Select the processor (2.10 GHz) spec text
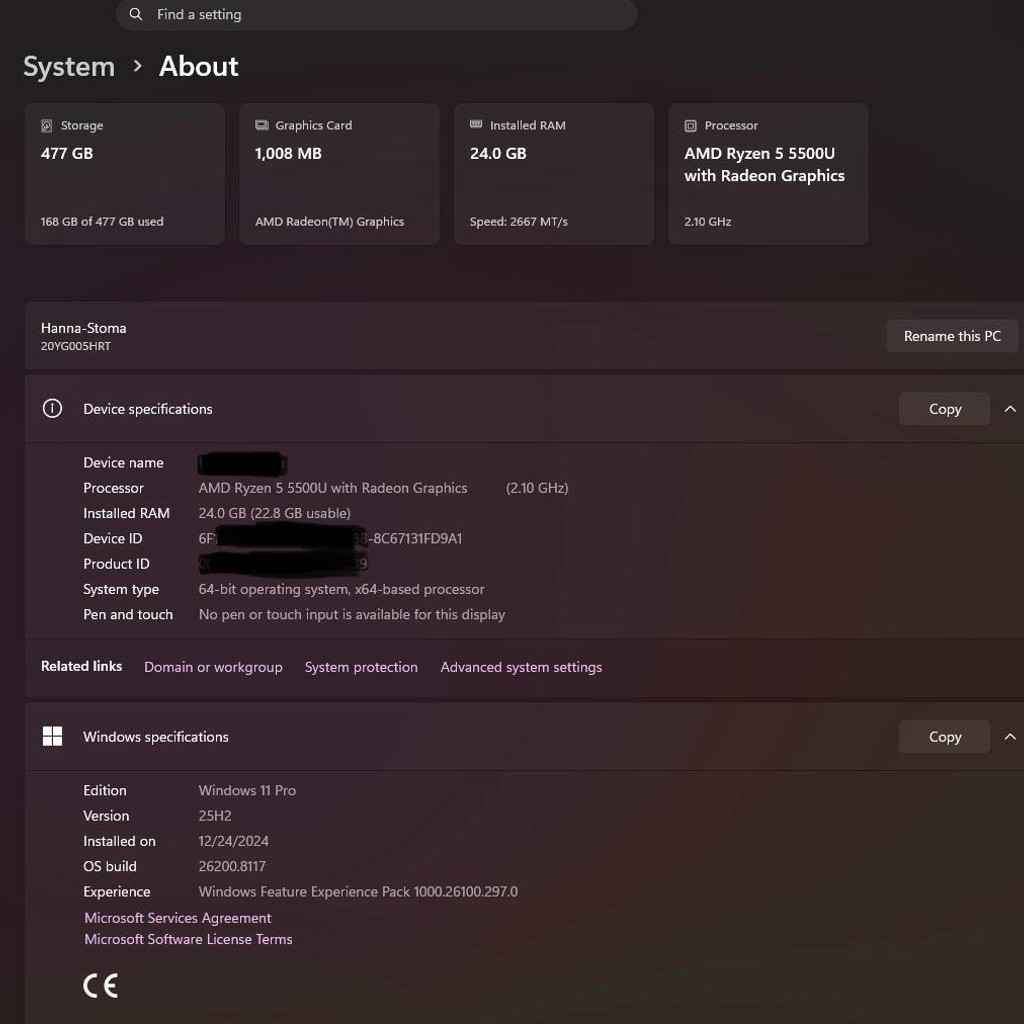The height and width of the screenshot is (1024, 1024). [x=537, y=488]
